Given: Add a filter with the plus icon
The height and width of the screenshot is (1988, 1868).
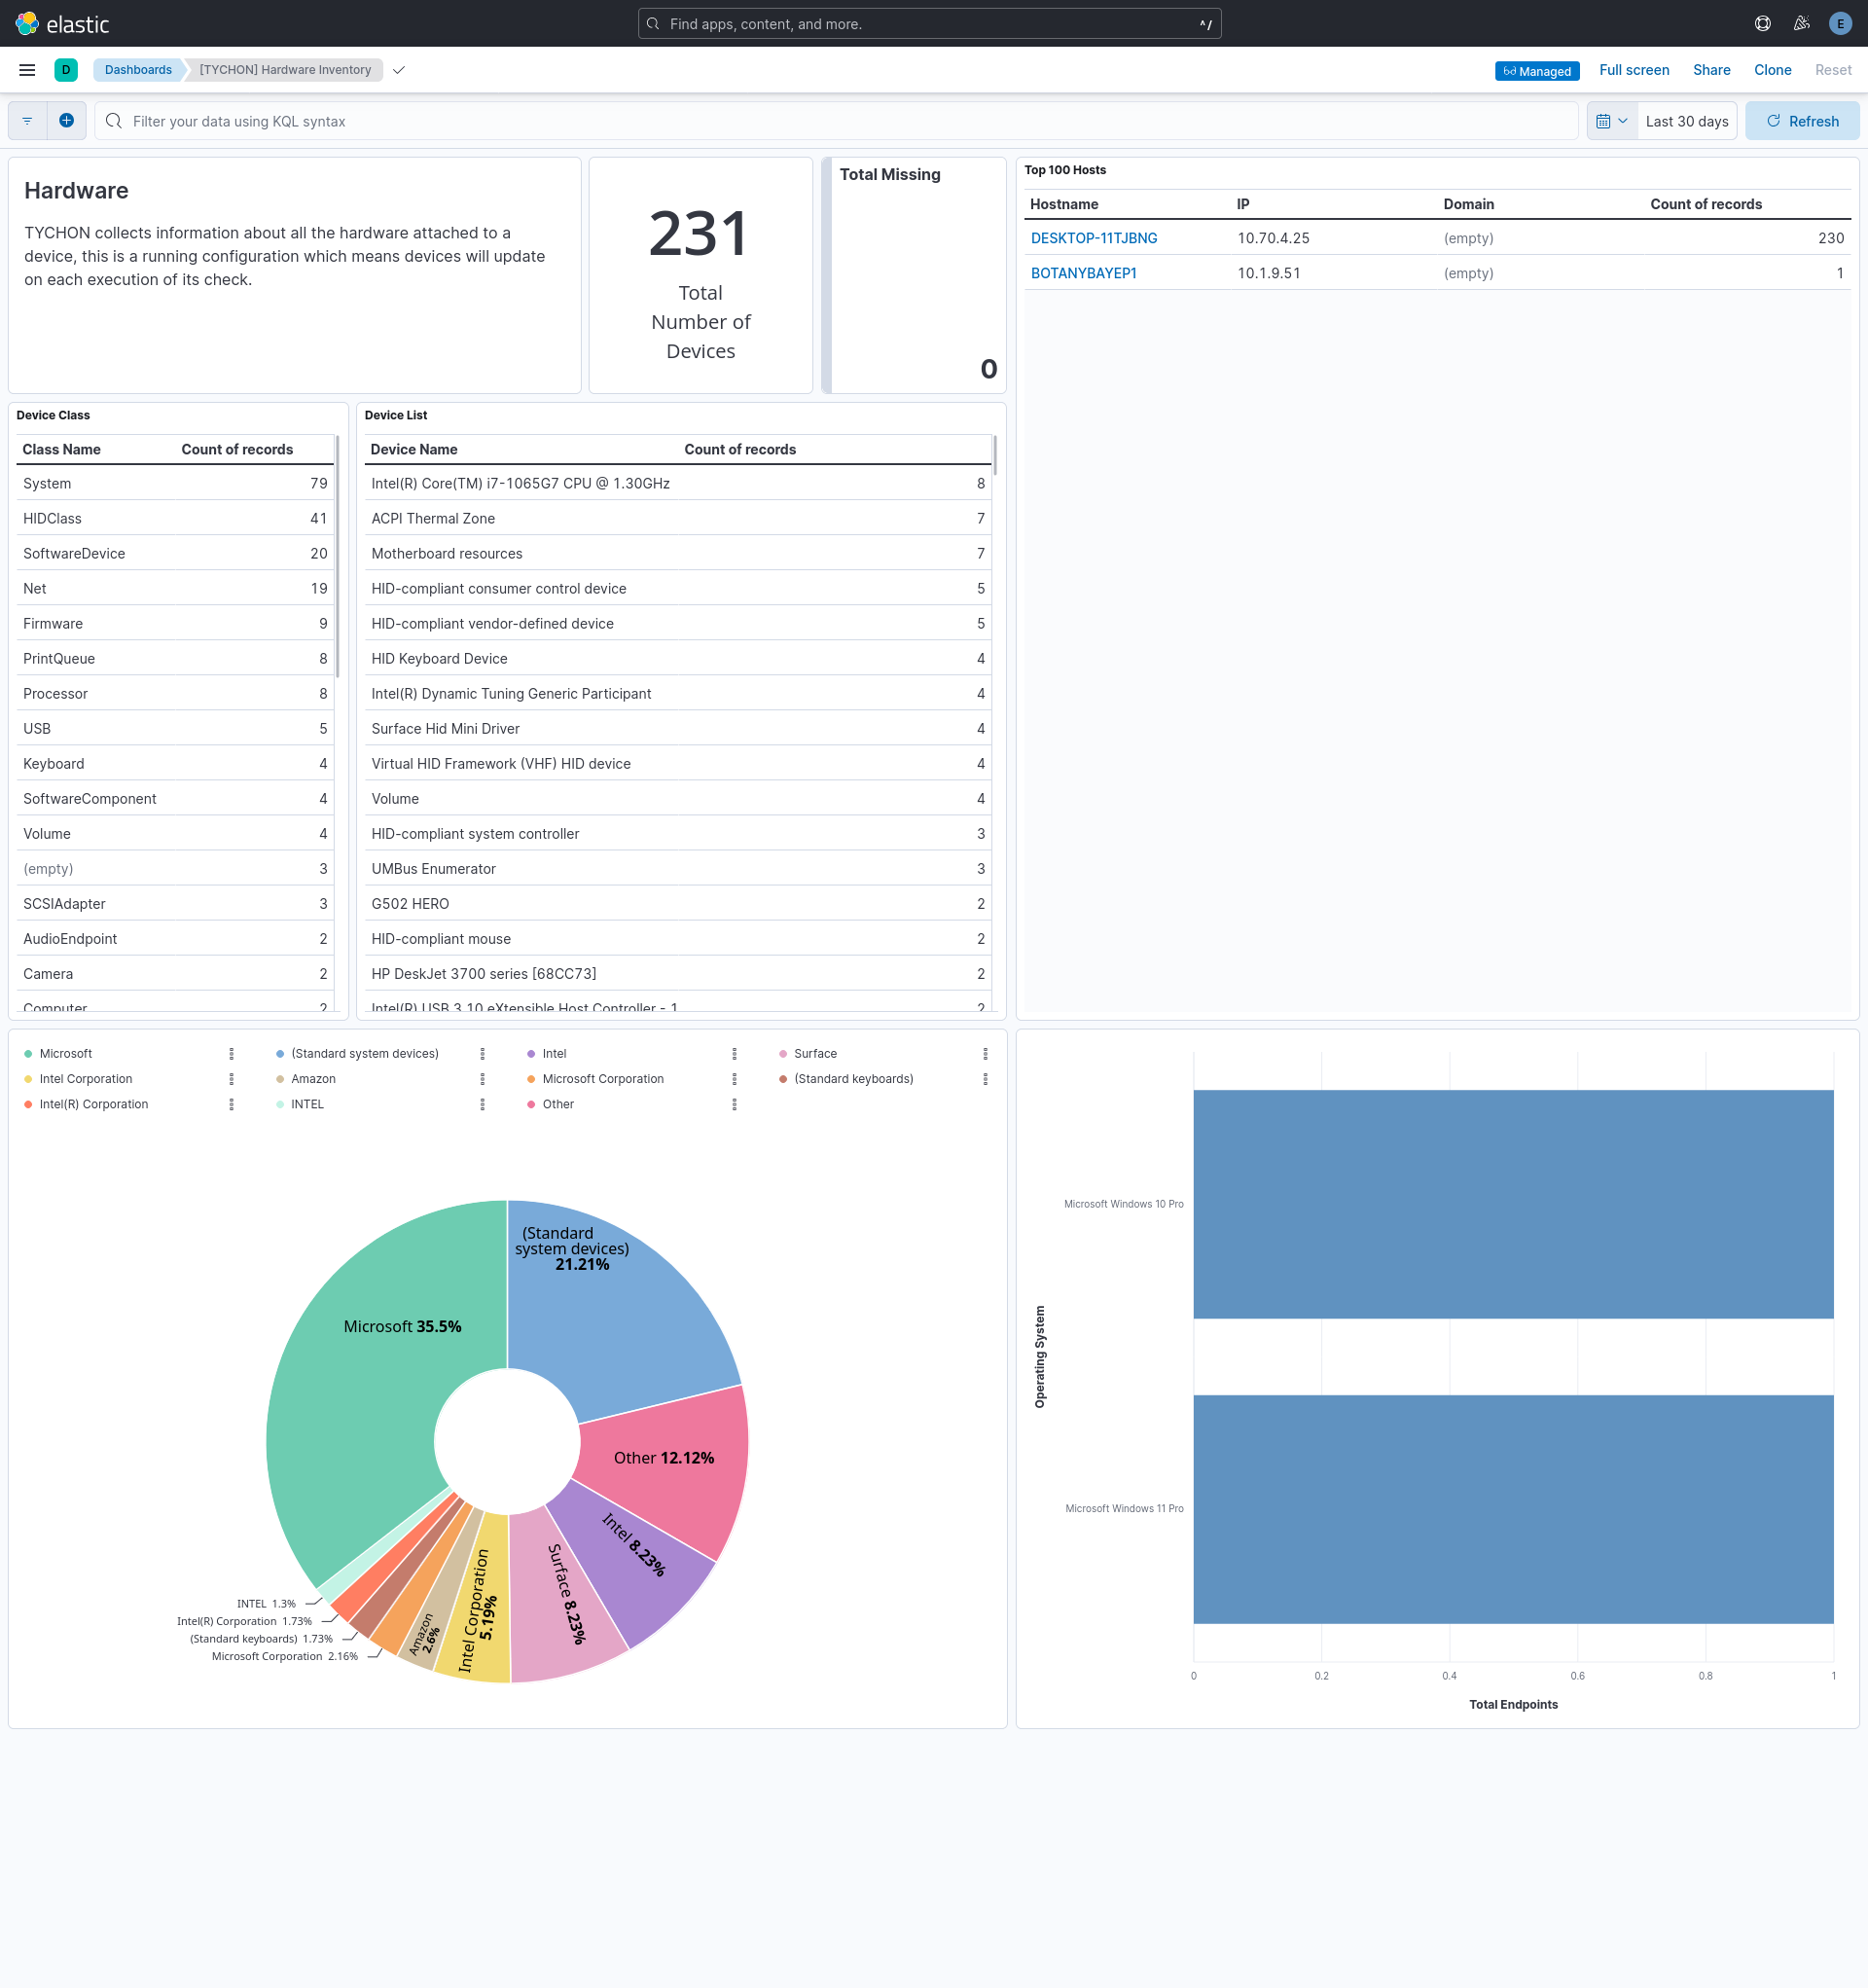Looking at the screenshot, I should (x=66, y=121).
